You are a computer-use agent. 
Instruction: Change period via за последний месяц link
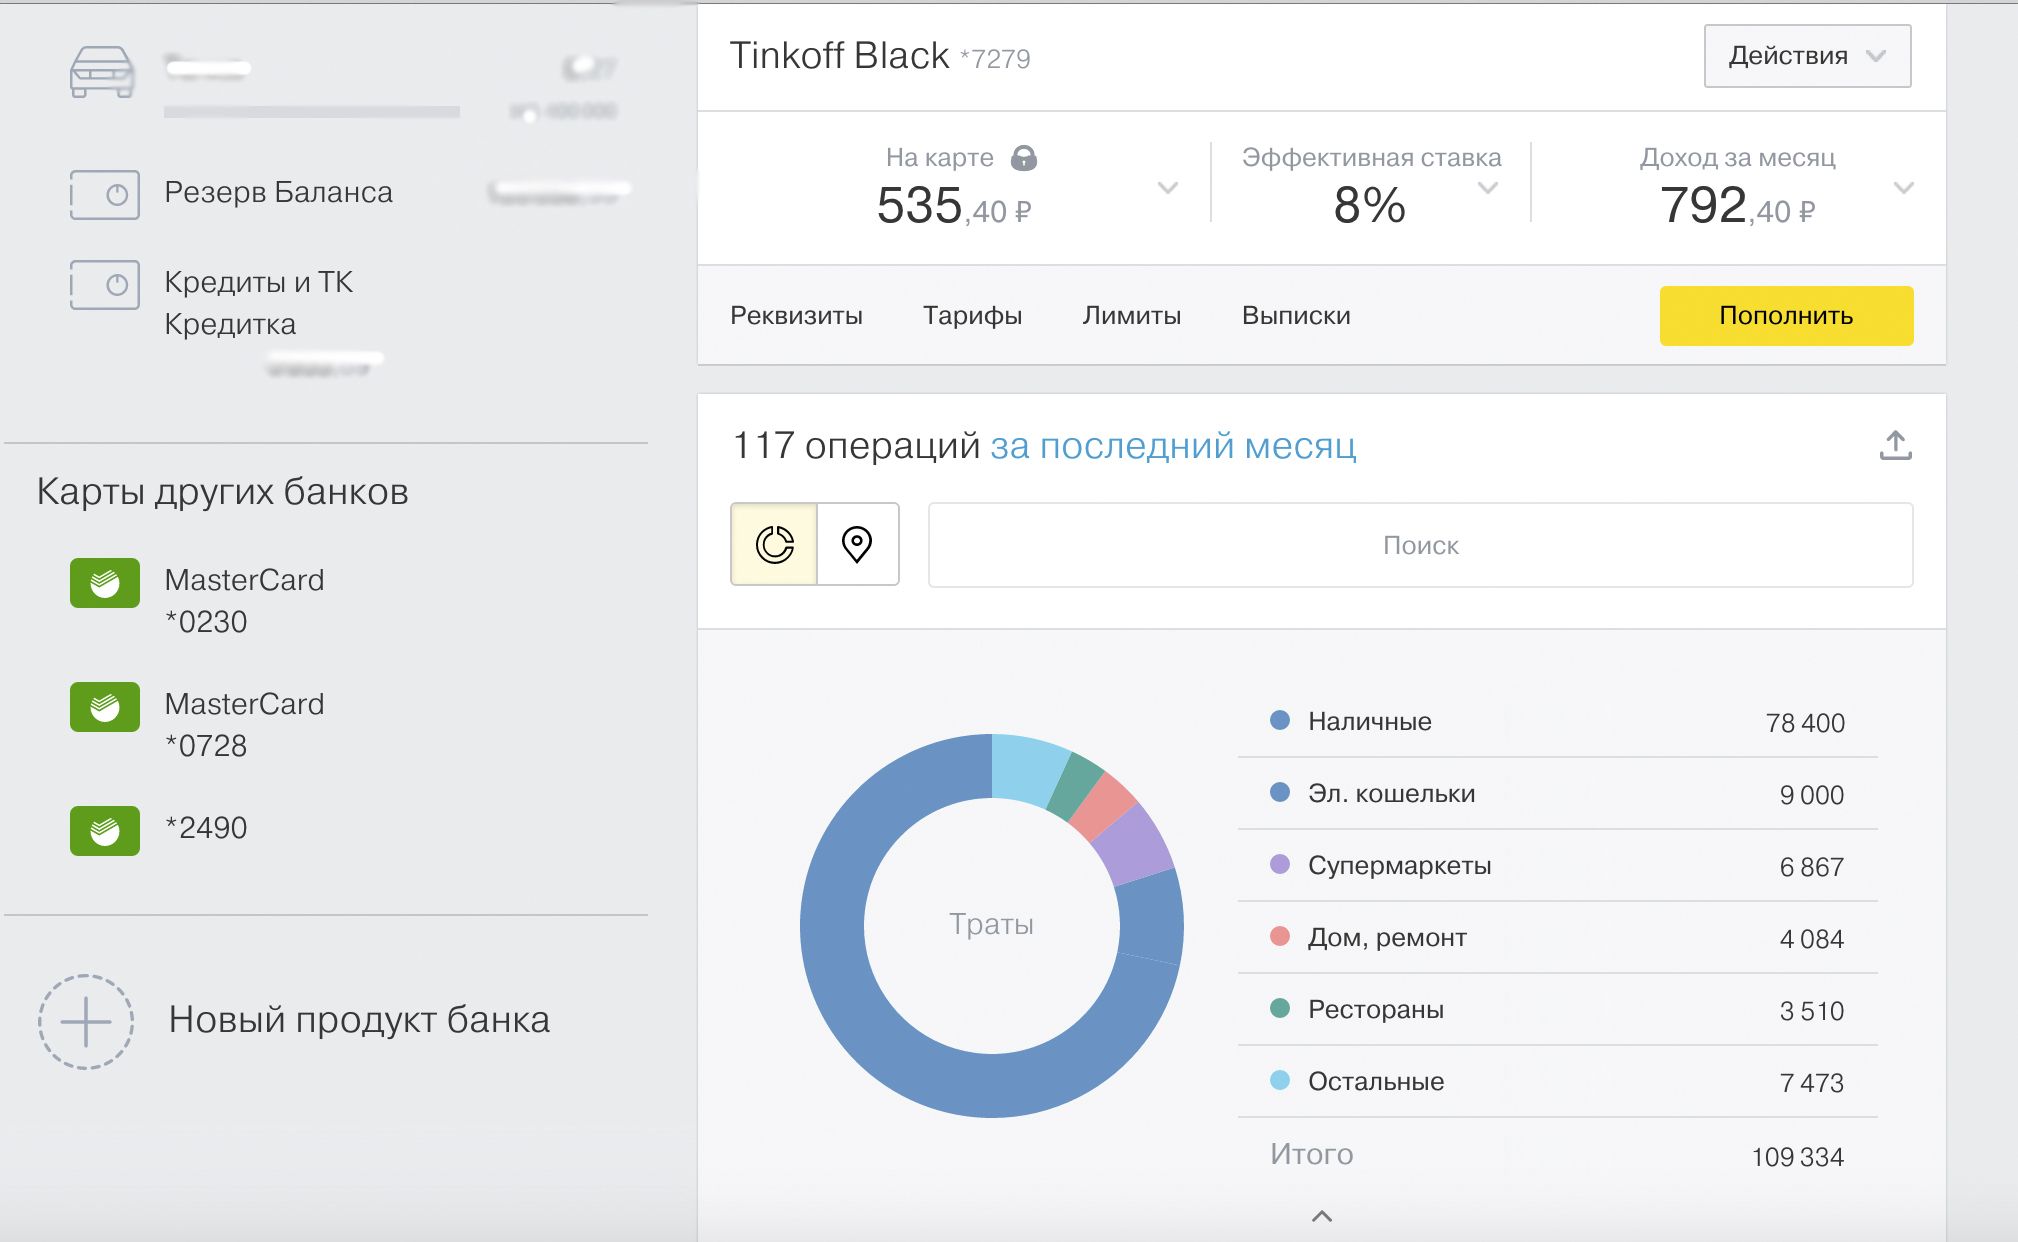pos(1173,446)
